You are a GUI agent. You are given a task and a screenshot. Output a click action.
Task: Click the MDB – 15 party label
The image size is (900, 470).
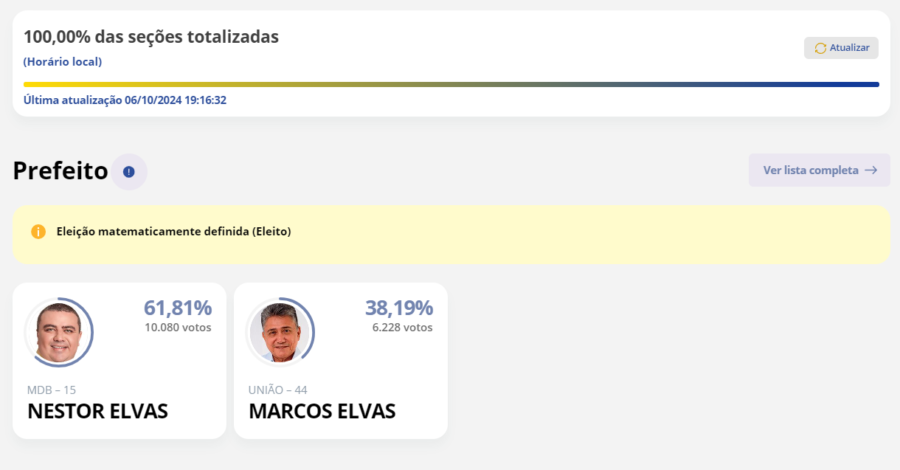(x=51, y=390)
